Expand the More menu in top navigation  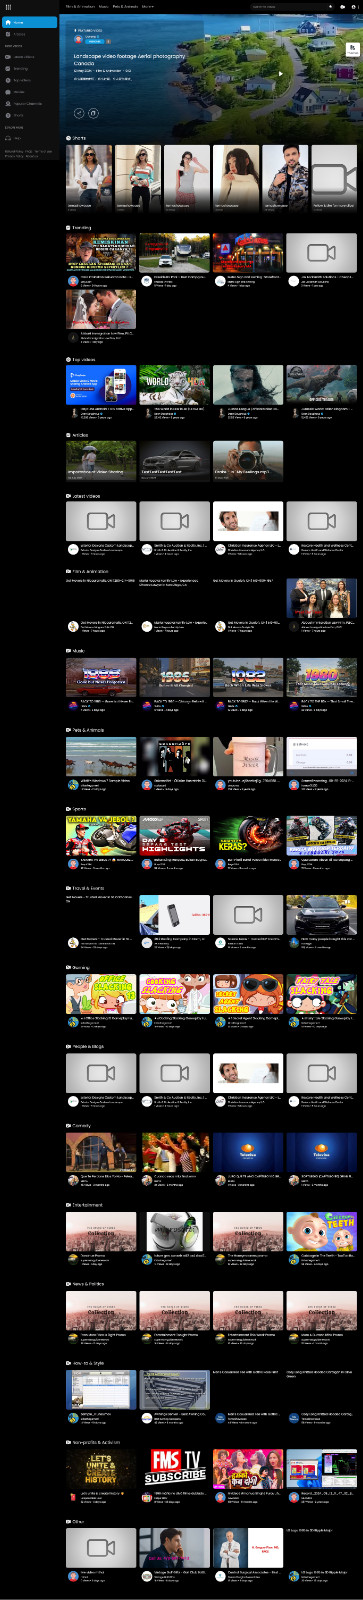click(x=148, y=6)
